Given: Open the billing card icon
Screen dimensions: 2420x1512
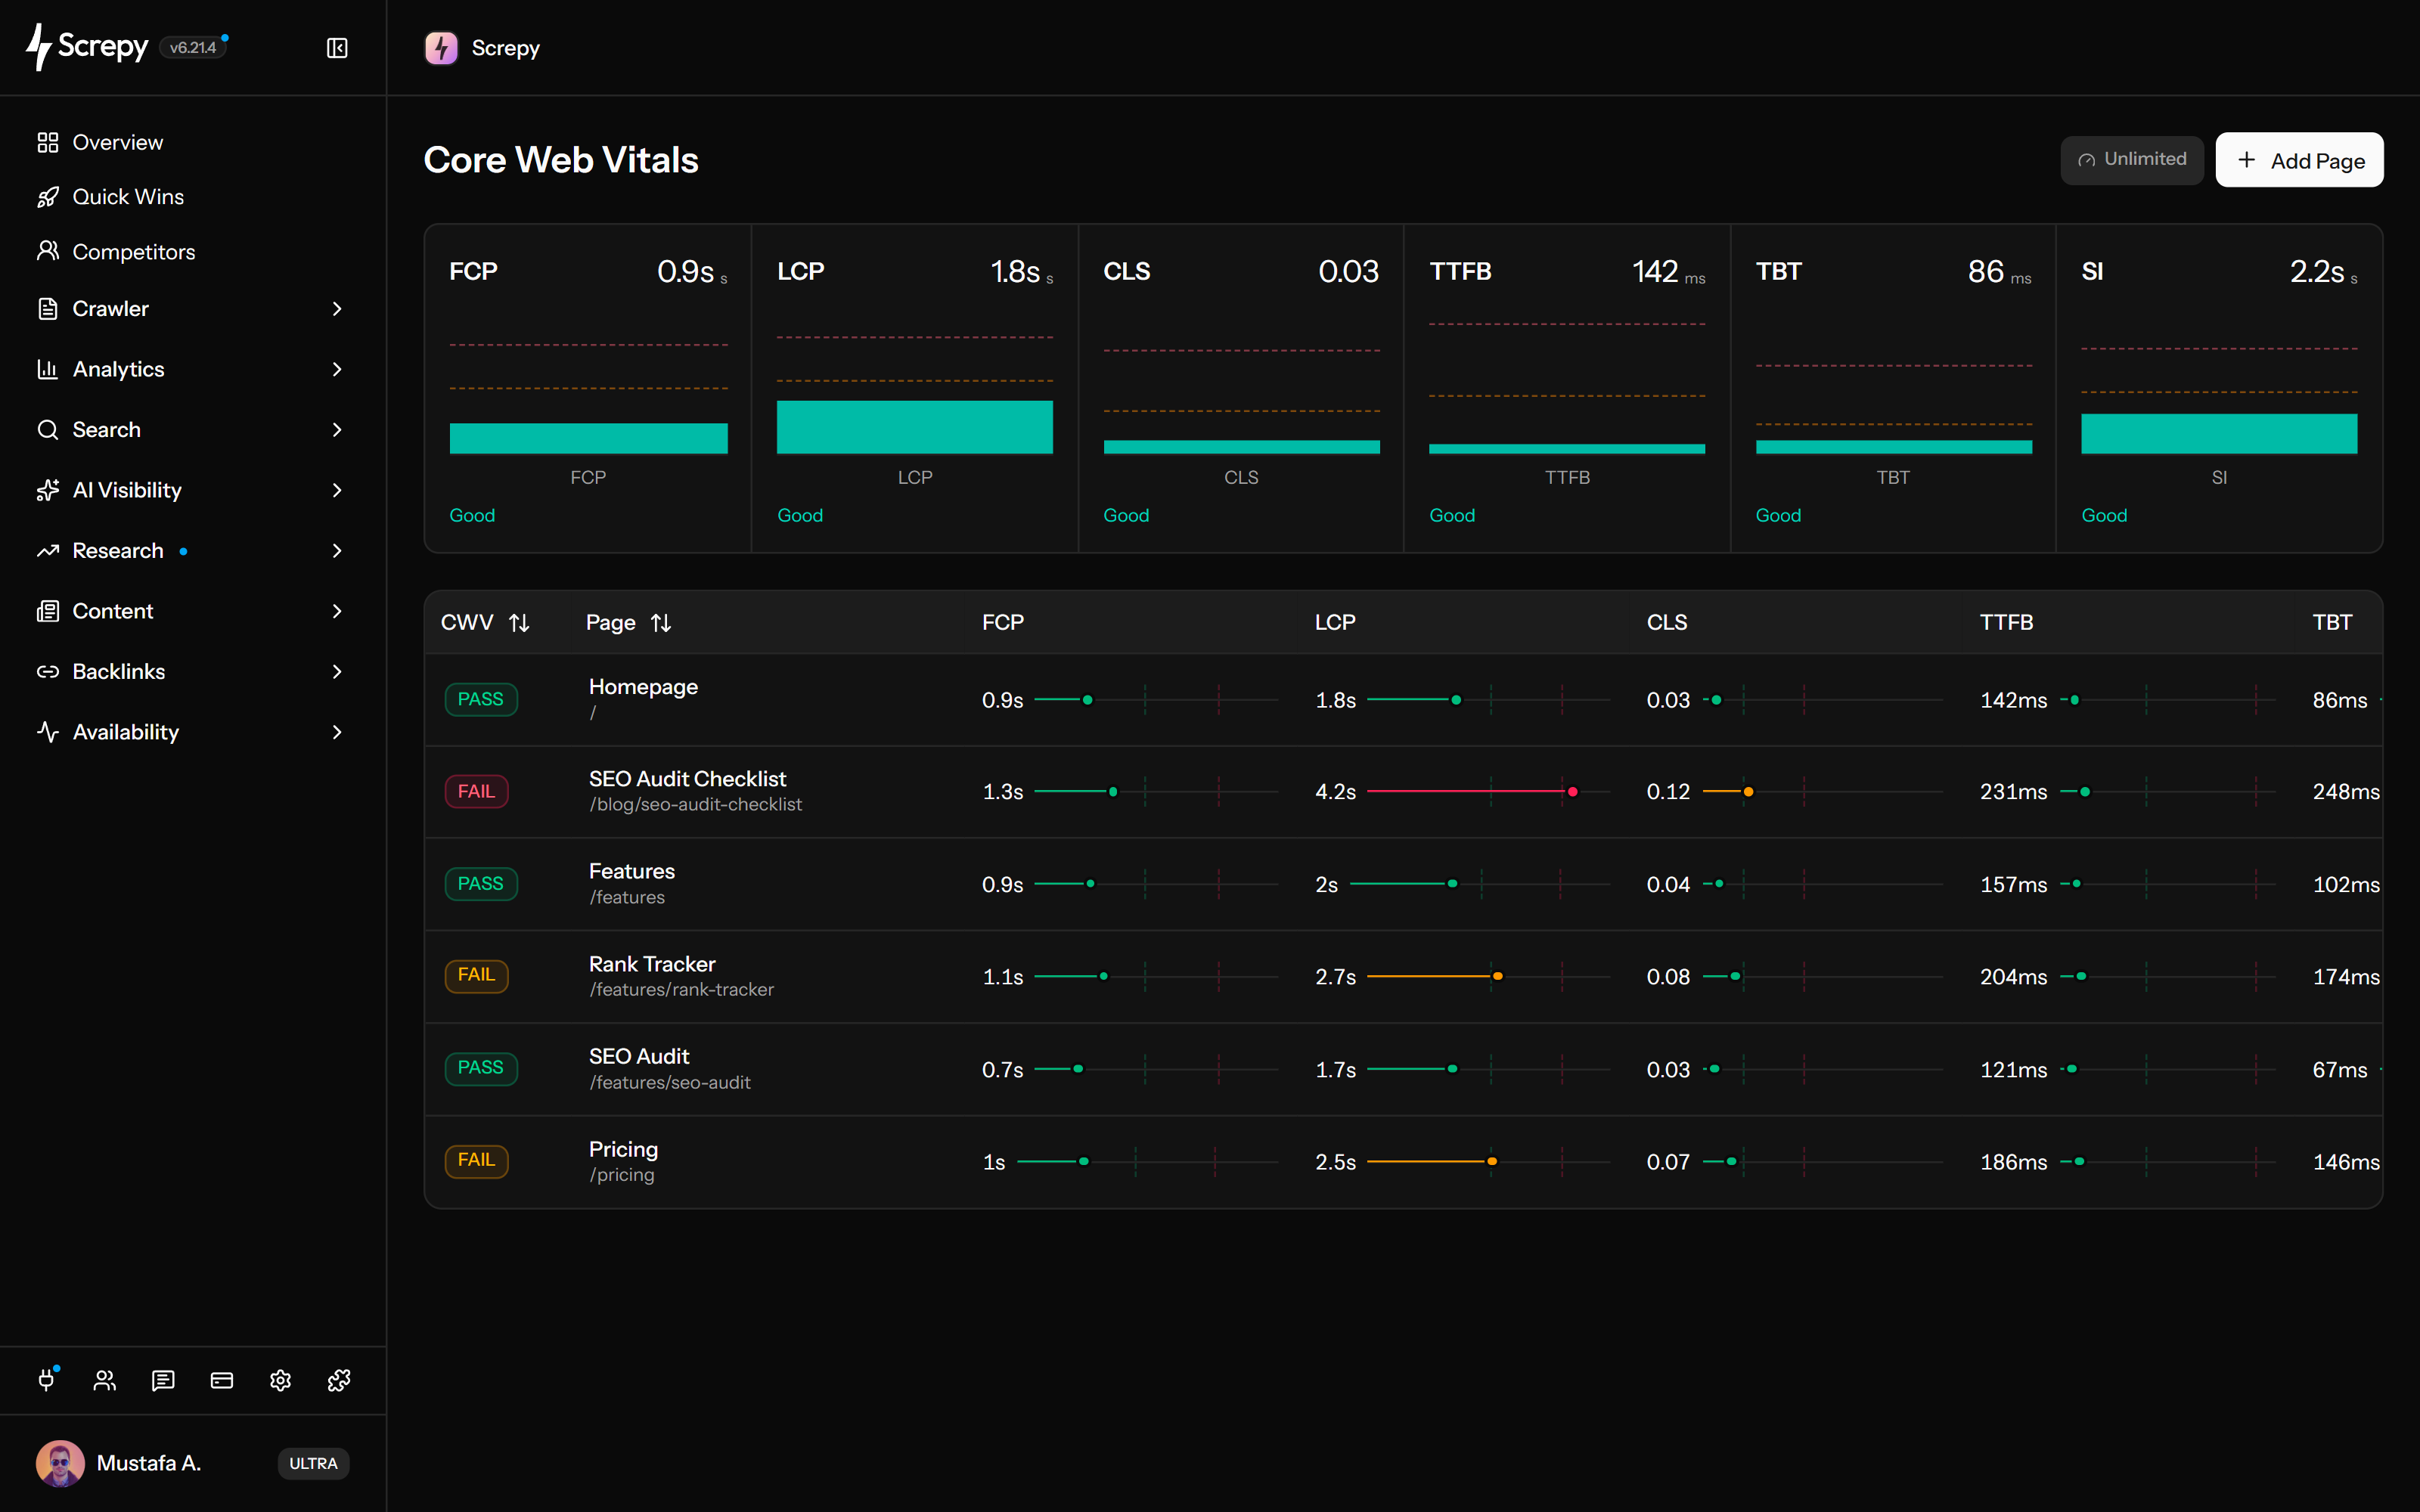Looking at the screenshot, I should [x=222, y=1380].
